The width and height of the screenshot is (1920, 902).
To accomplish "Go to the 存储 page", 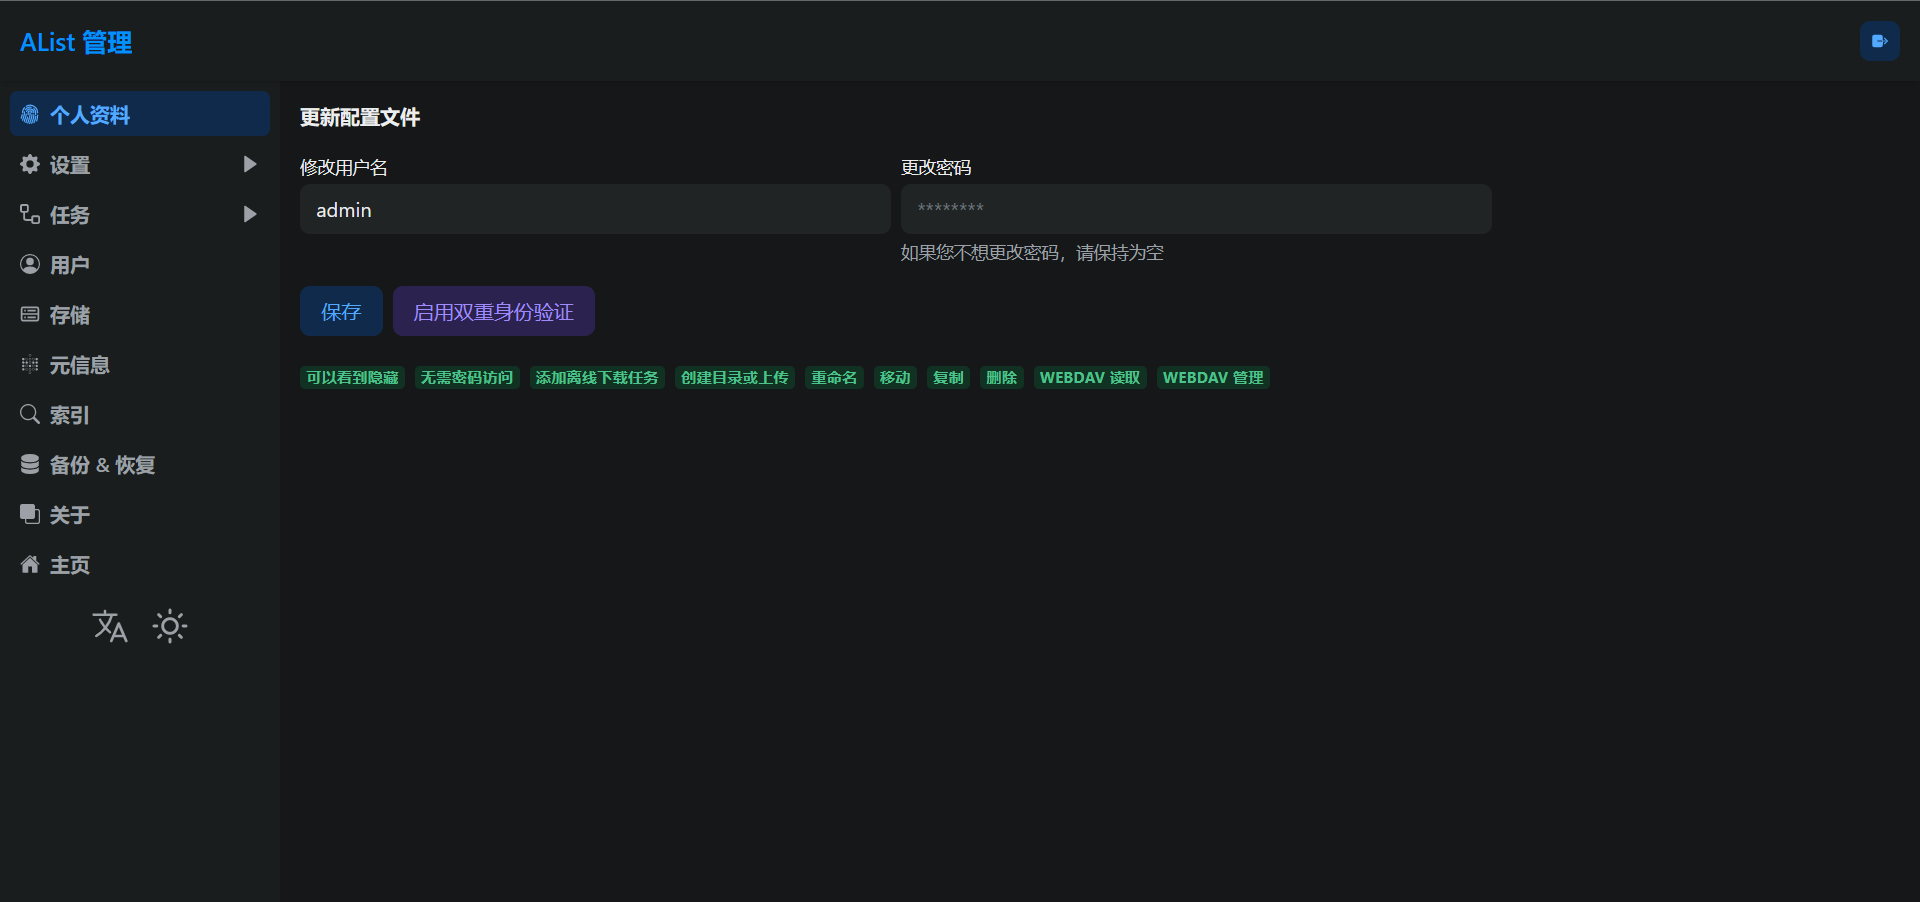I will click(x=140, y=314).
